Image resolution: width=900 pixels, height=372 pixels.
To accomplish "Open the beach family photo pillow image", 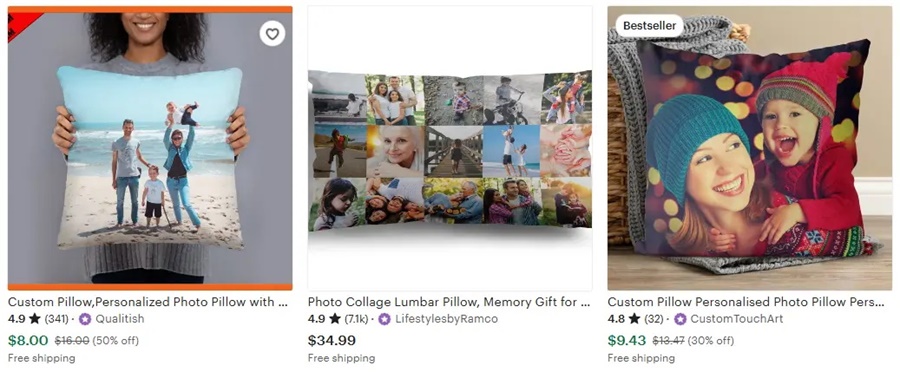I will (150, 148).
